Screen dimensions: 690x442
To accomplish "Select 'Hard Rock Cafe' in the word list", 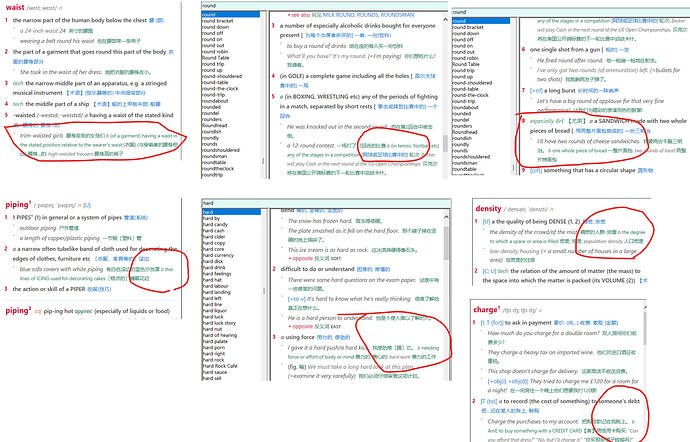I will 220,366.
